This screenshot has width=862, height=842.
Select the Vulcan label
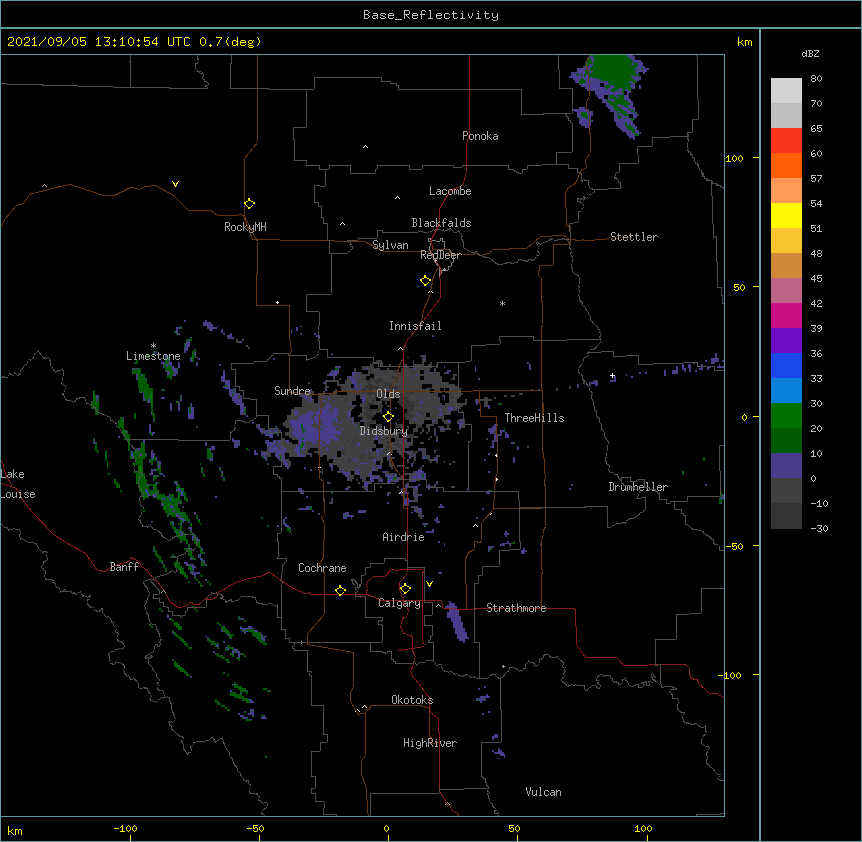(x=543, y=792)
